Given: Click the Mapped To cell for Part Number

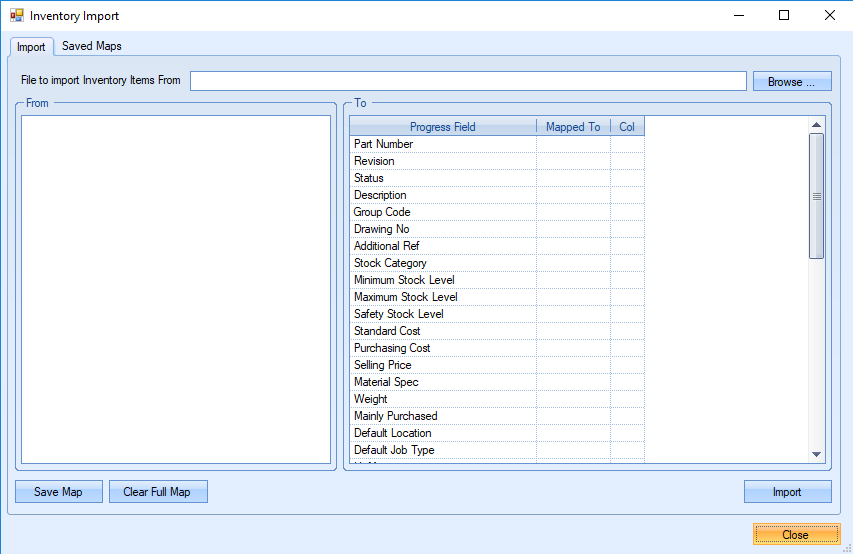Looking at the screenshot, I should [x=573, y=144].
